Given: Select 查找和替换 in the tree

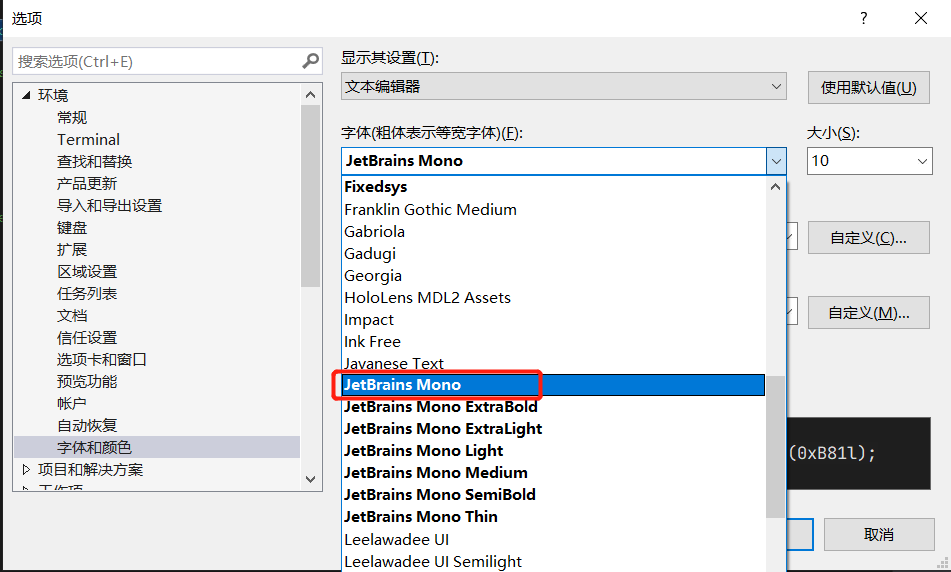Looking at the screenshot, I should [x=94, y=161].
